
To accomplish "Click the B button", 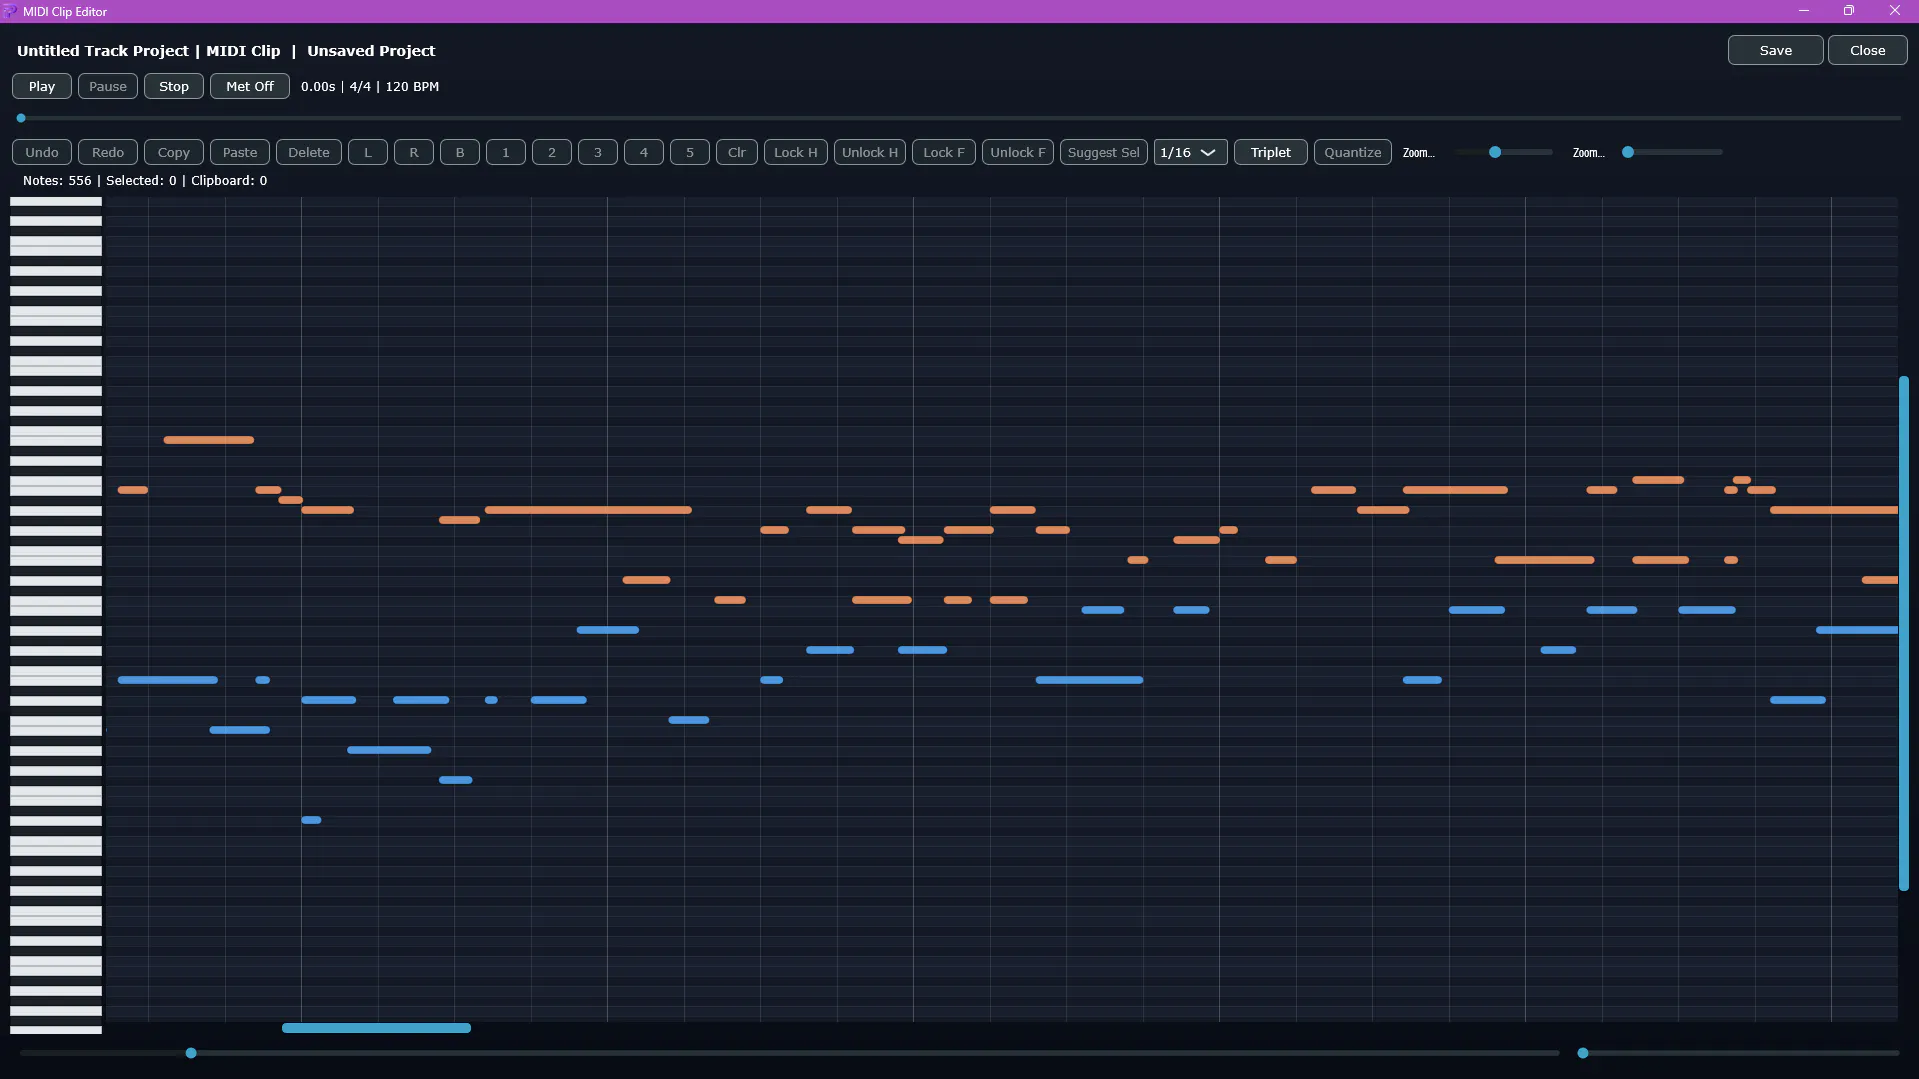I will point(460,152).
